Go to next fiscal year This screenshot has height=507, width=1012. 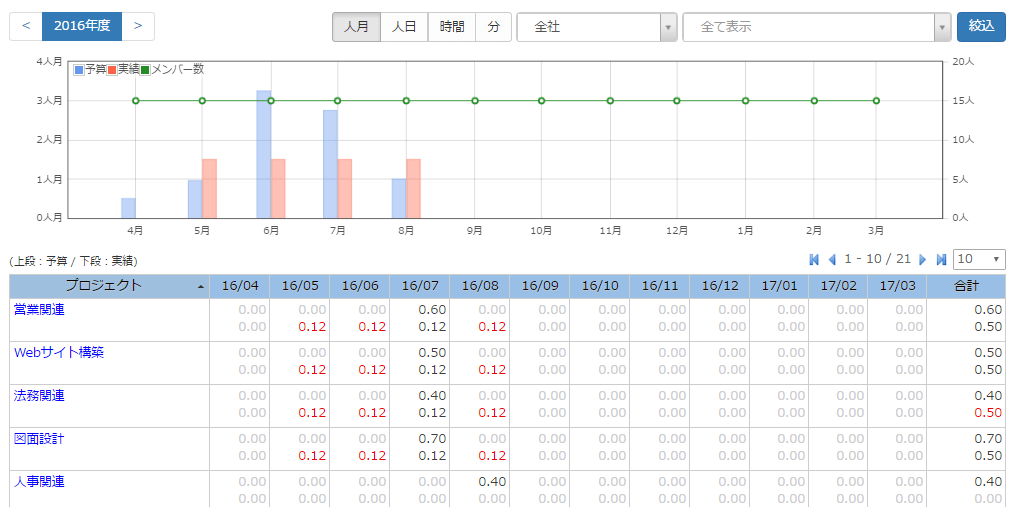[138, 26]
